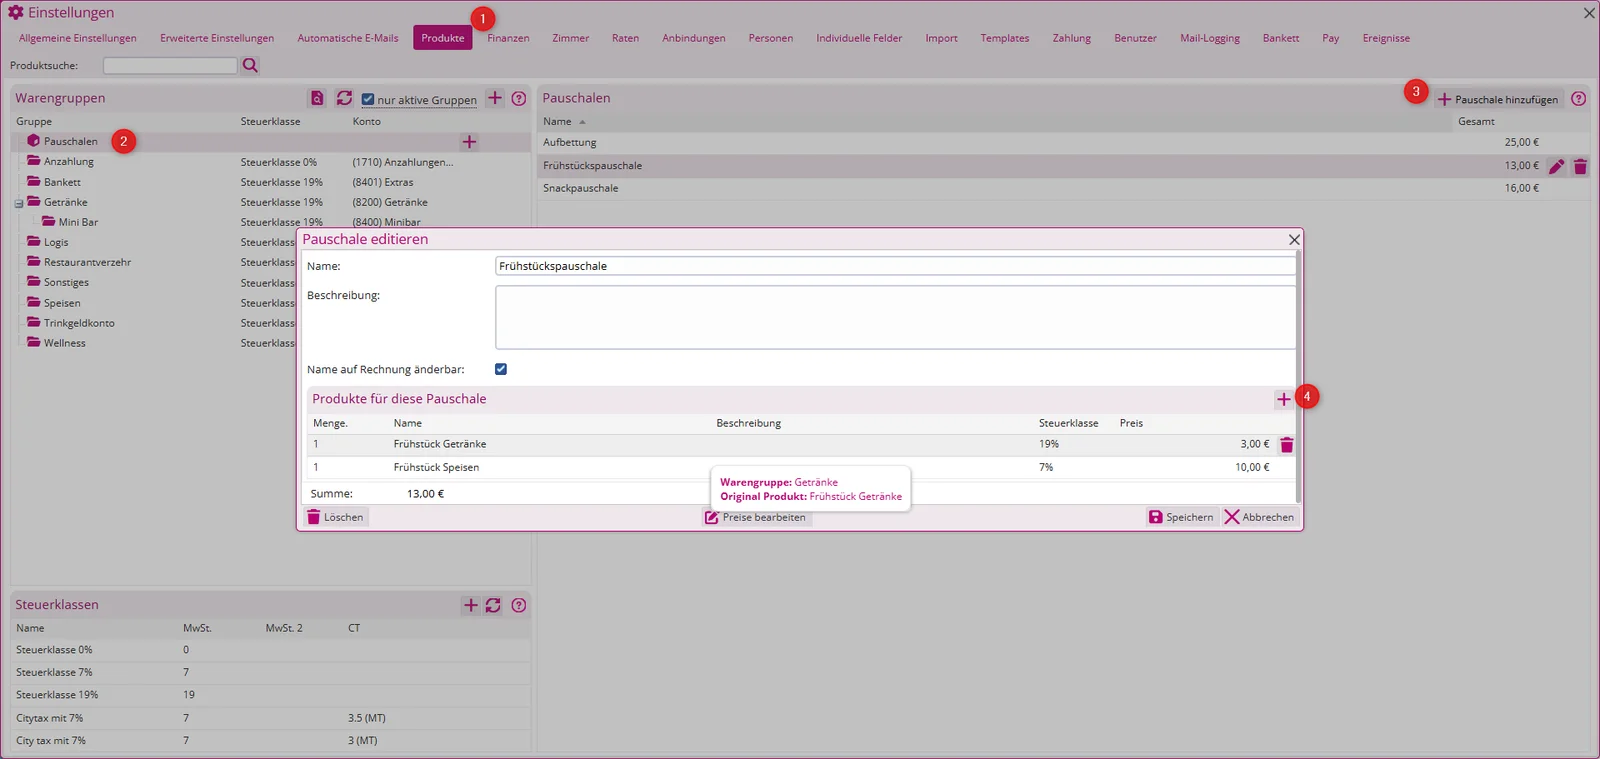Add a new Steuerklasse with the plus icon
Screen dimensions: 1600x759
[471, 605]
